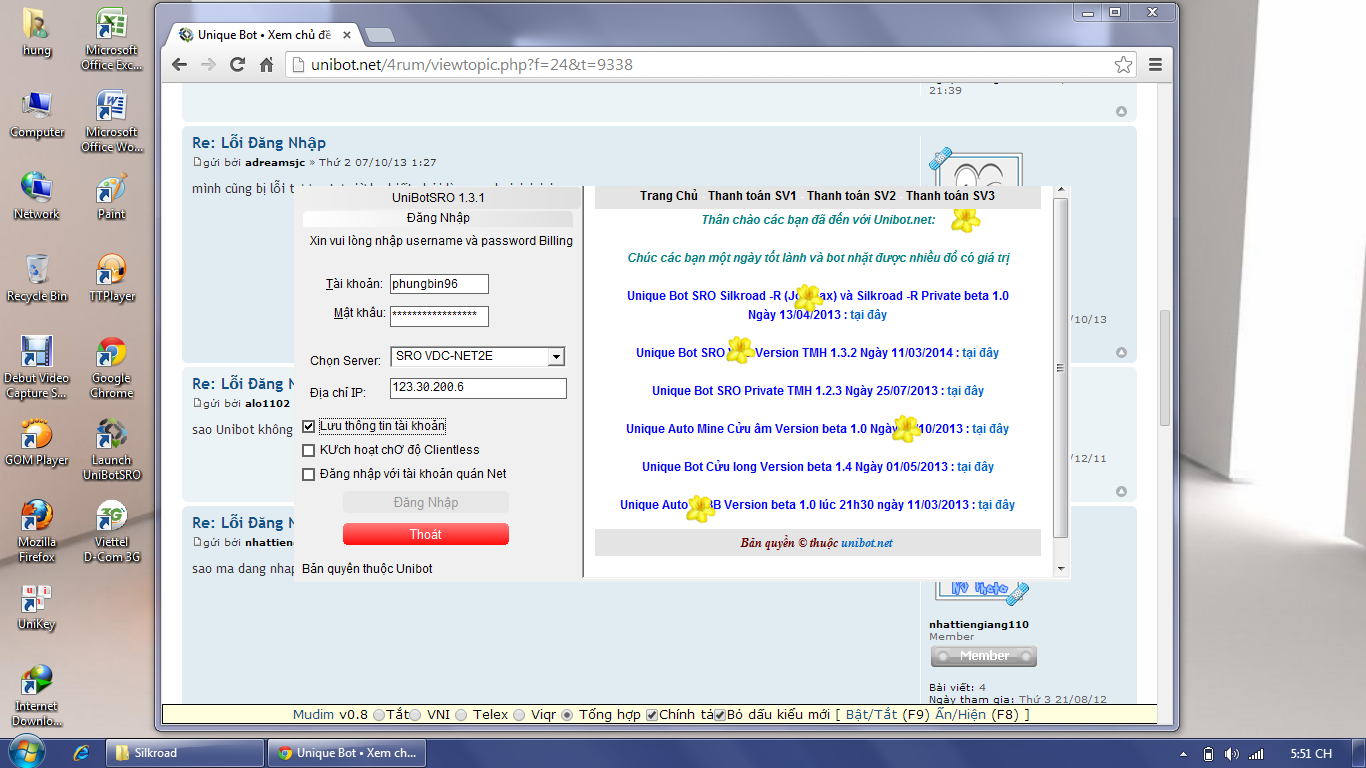The height and width of the screenshot is (768, 1366).
Task: Switch to Silkroad taskbar window
Action: coord(184,753)
